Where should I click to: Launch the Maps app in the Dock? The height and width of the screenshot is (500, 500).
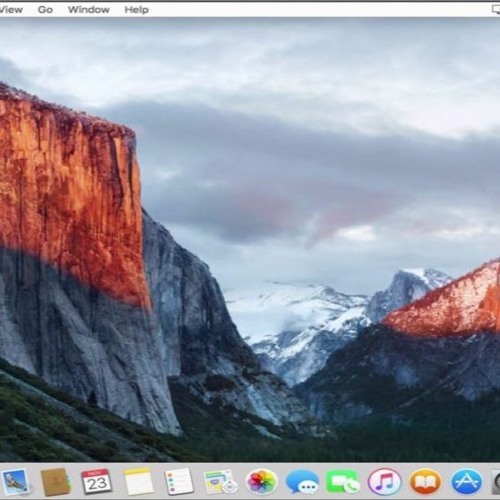[220, 482]
